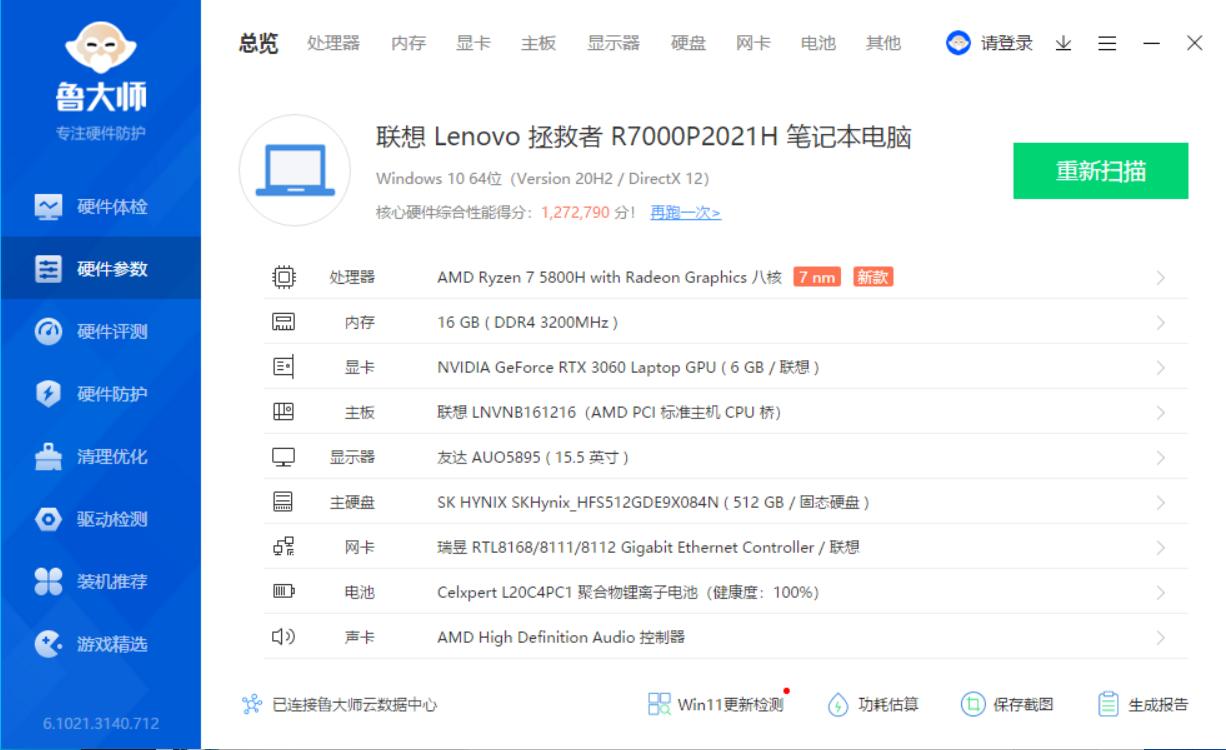The height and width of the screenshot is (750, 1226).
Task: Click NVIDIA GeForce RTX 3060 text
Action: click(x=628, y=367)
